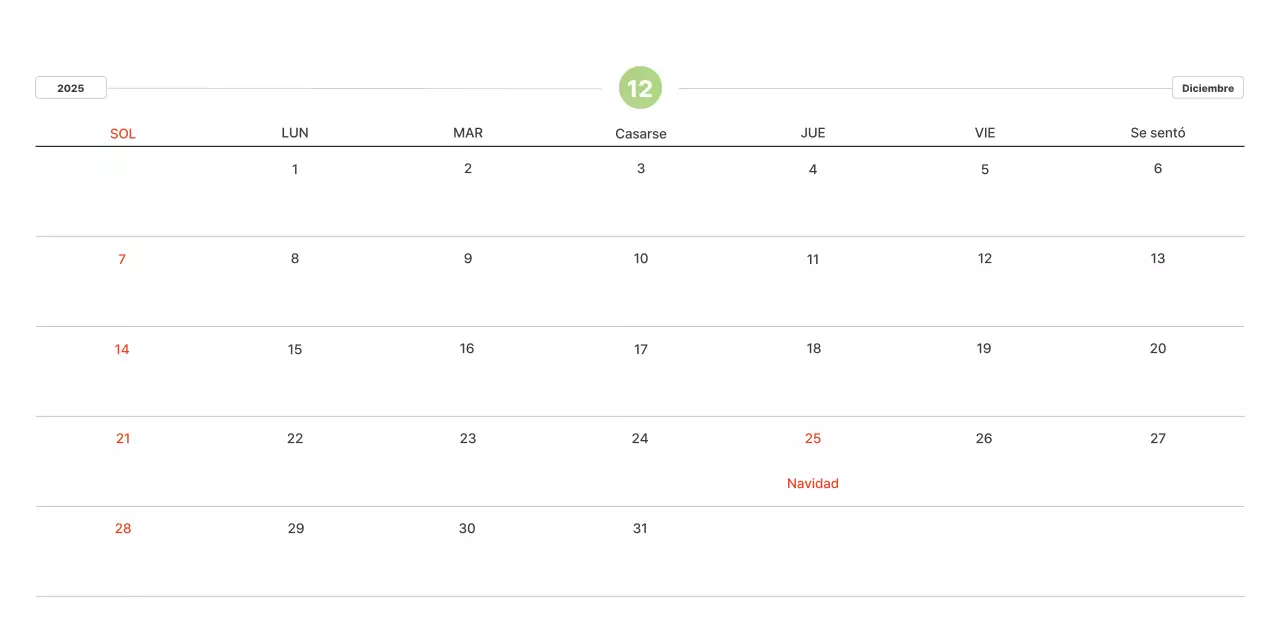Choose December 1 on the calendar

point(295,169)
